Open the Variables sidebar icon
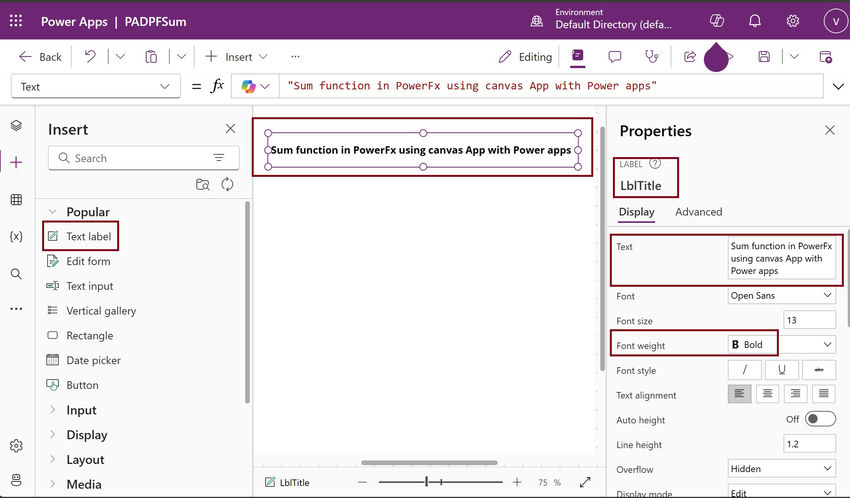Image resolution: width=850 pixels, height=498 pixels. click(16, 236)
